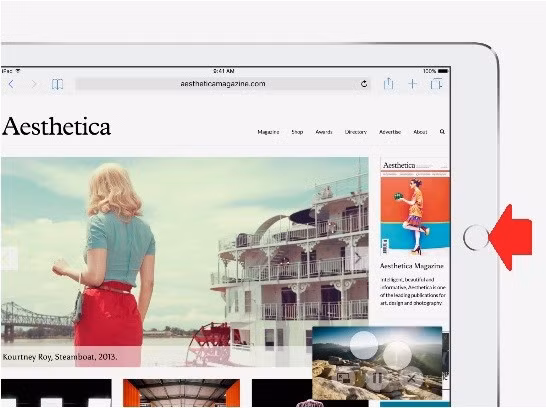Reload the page with the refresh icon

[x=364, y=84]
